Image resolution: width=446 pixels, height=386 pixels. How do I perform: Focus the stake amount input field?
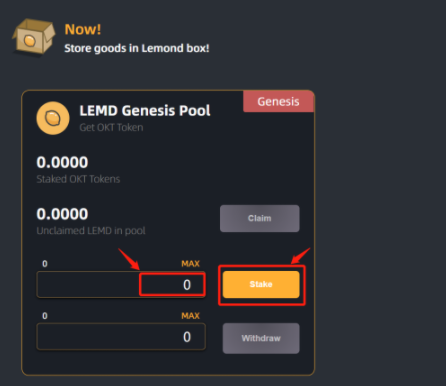(121, 284)
